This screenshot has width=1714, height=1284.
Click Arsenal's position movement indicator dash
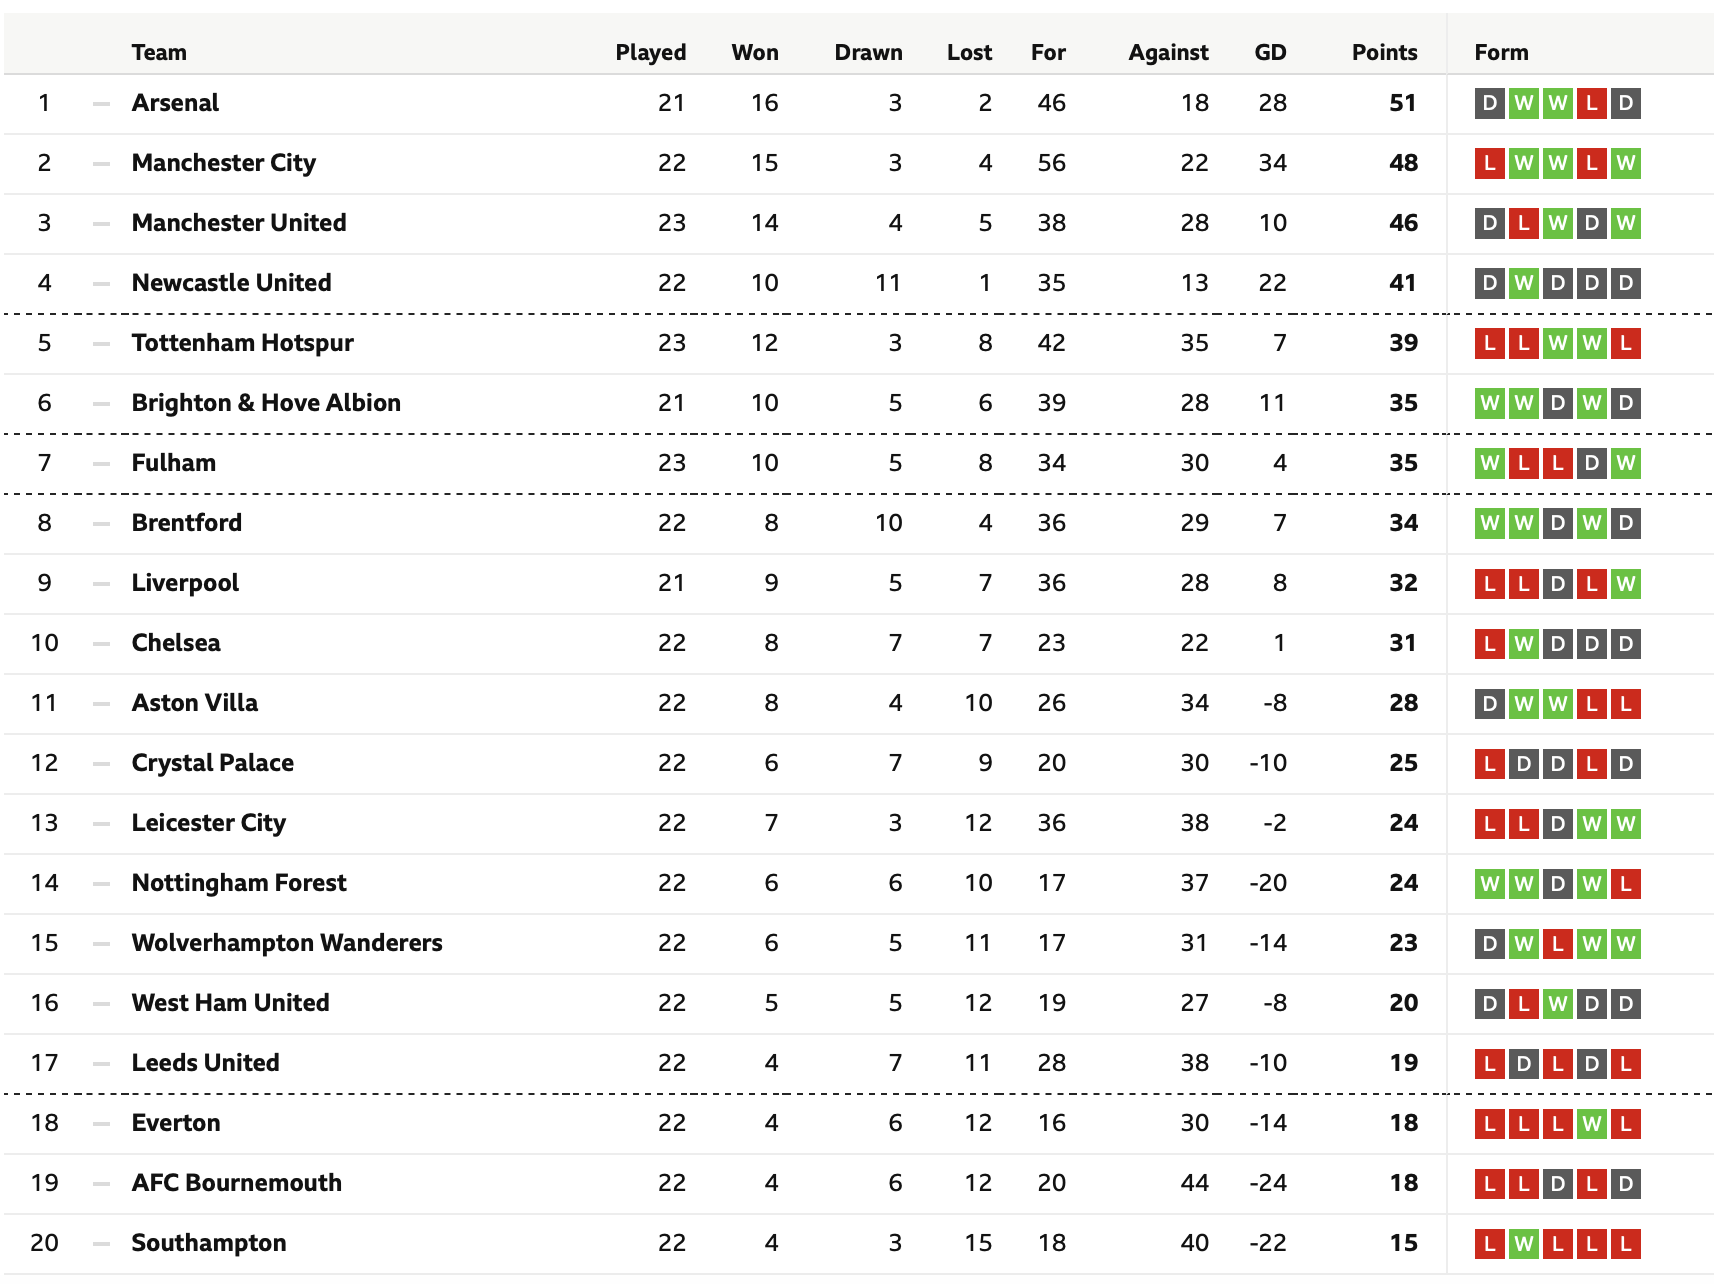click(101, 103)
